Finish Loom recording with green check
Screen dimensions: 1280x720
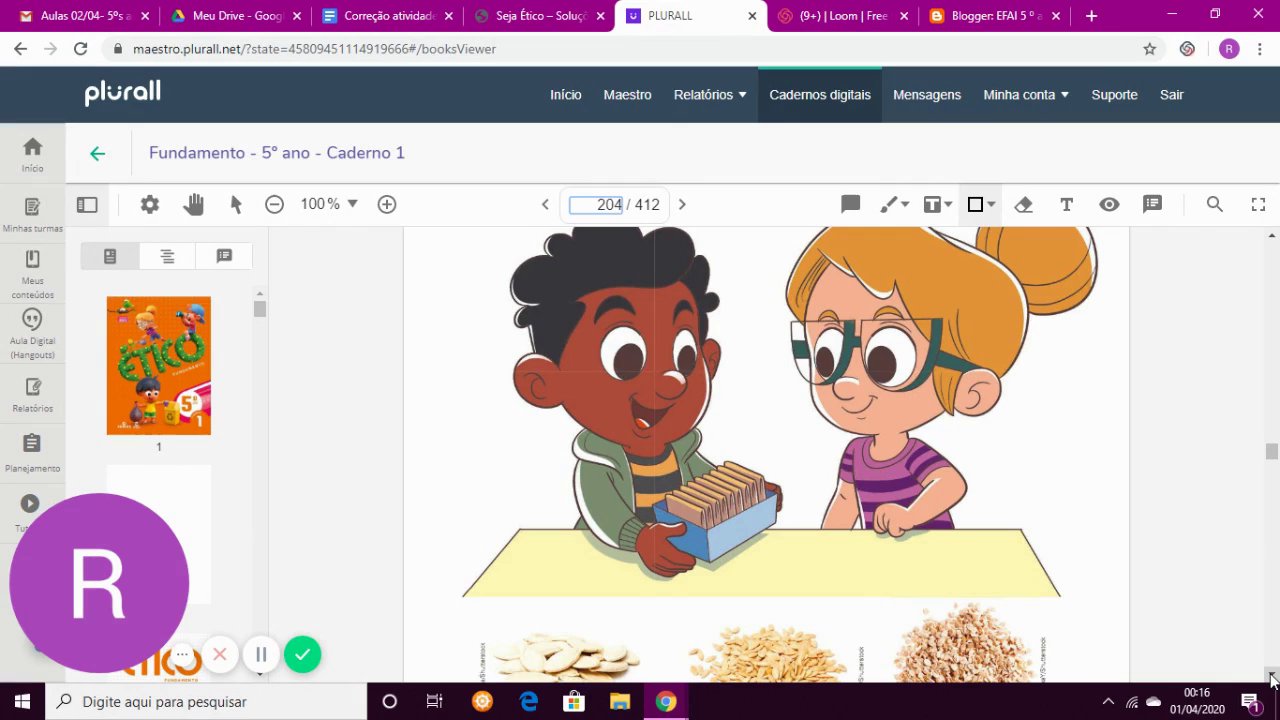click(303, 654)
